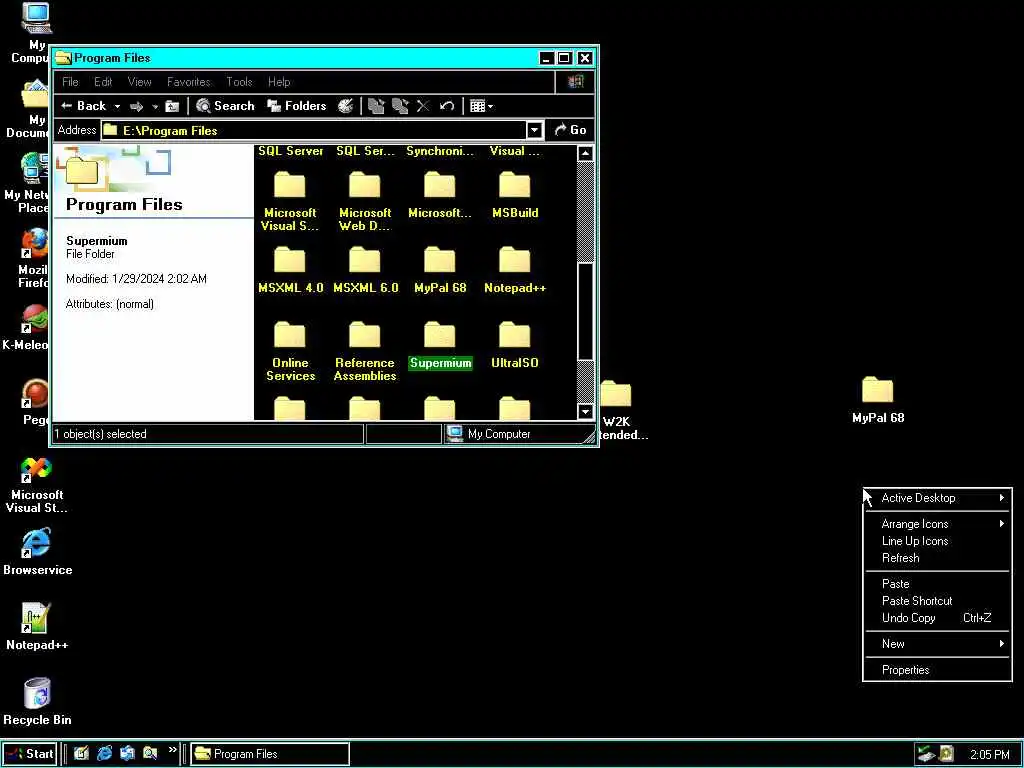Viewport: 1024px width, 768px height.
Task: Choose Paste Shortcut from context menu
Action: click(x=937, y=600)
